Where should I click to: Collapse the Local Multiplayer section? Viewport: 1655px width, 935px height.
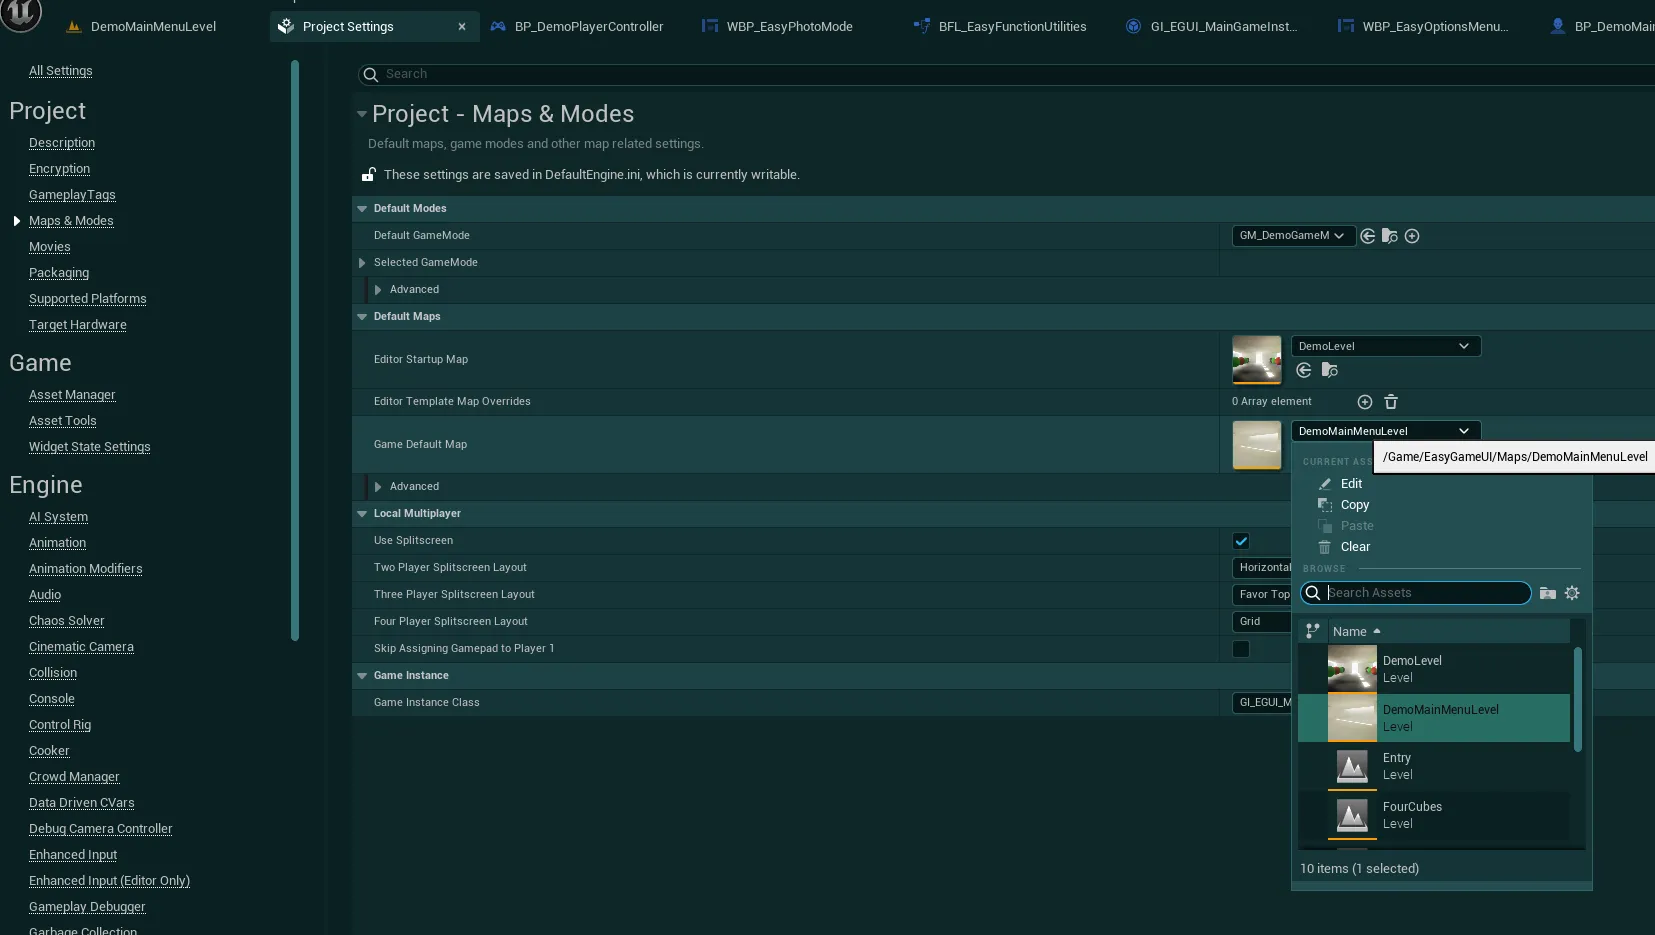[x=362, y=514]
